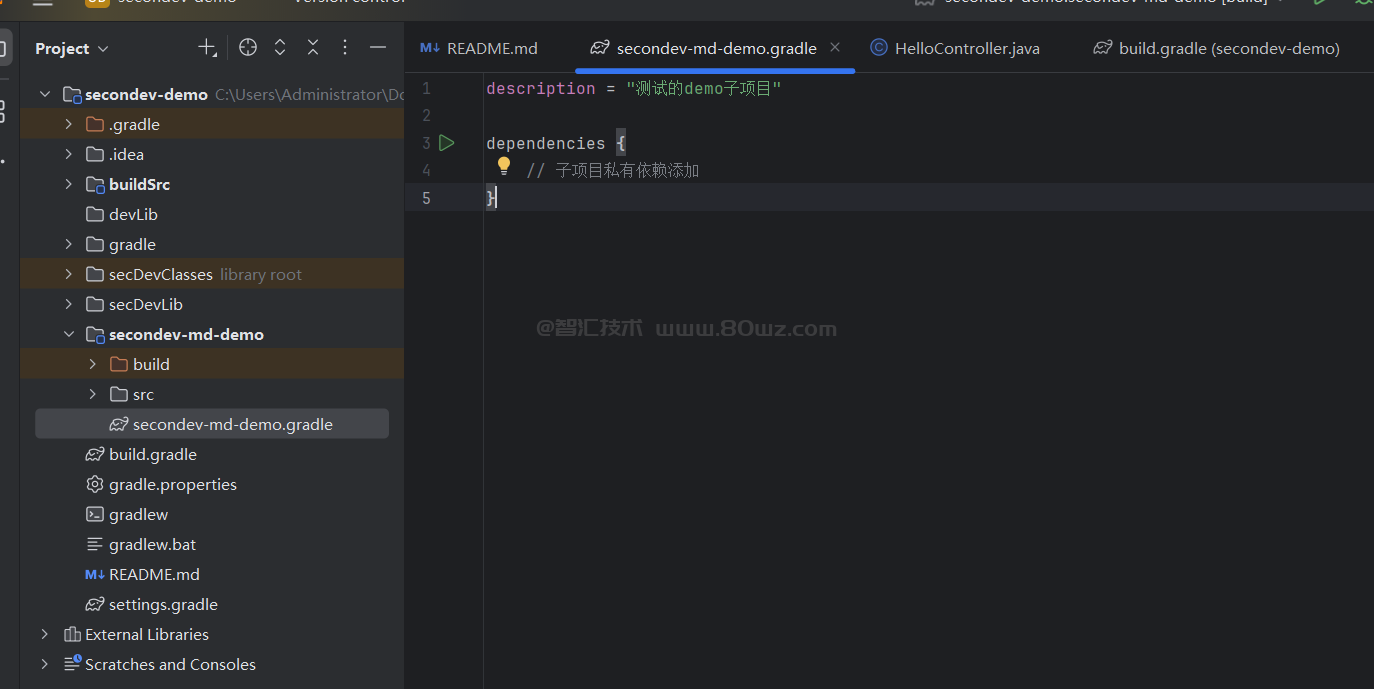Select settings.gradle in the project tree

(163, 604)
